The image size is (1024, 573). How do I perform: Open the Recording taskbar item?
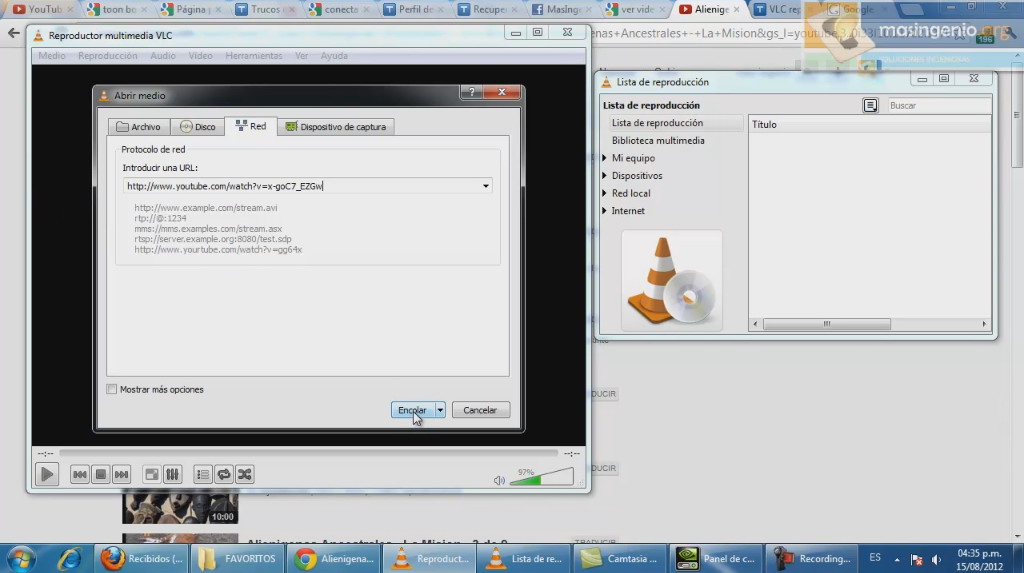[813, 559]
